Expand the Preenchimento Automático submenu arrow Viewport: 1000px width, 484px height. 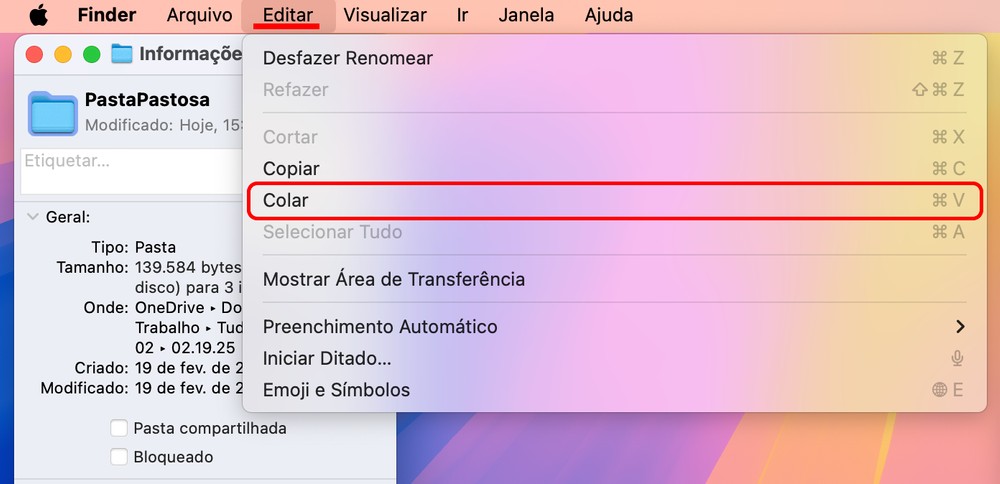click(x=960, y=326)
